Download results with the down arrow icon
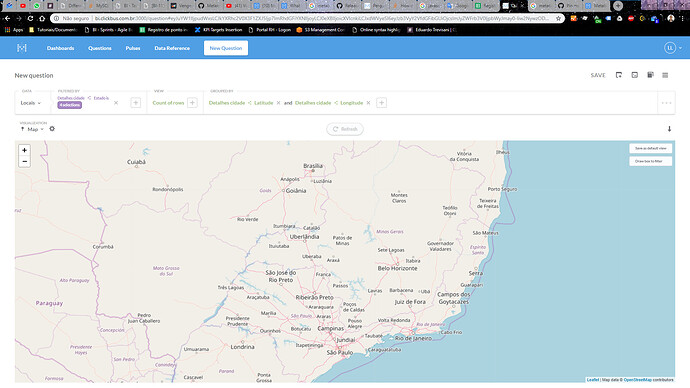The width and height of the screenshot is (690, 388). tap(669, 129)
